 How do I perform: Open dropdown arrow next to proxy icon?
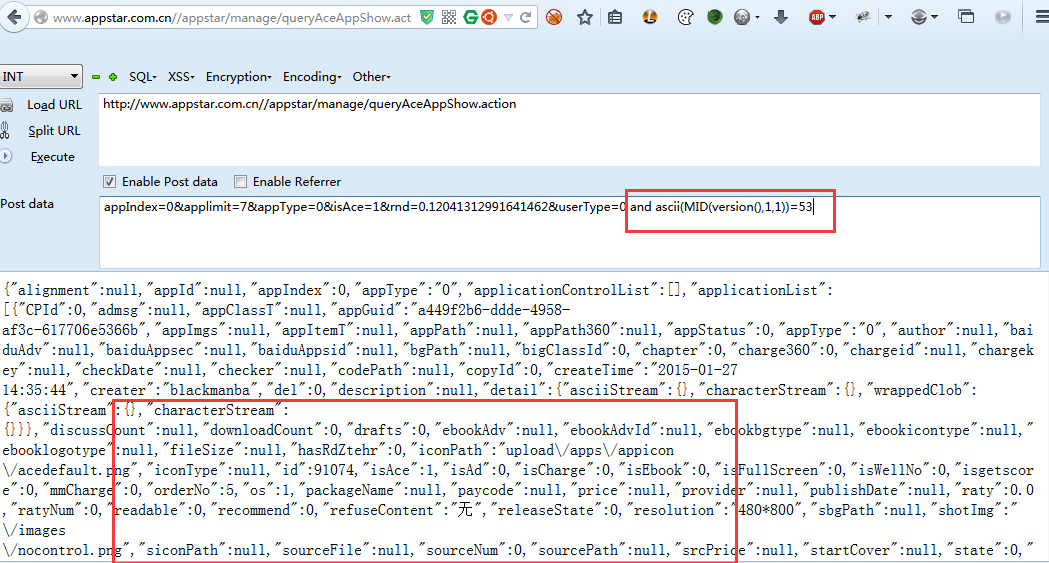tap(935, 18)
